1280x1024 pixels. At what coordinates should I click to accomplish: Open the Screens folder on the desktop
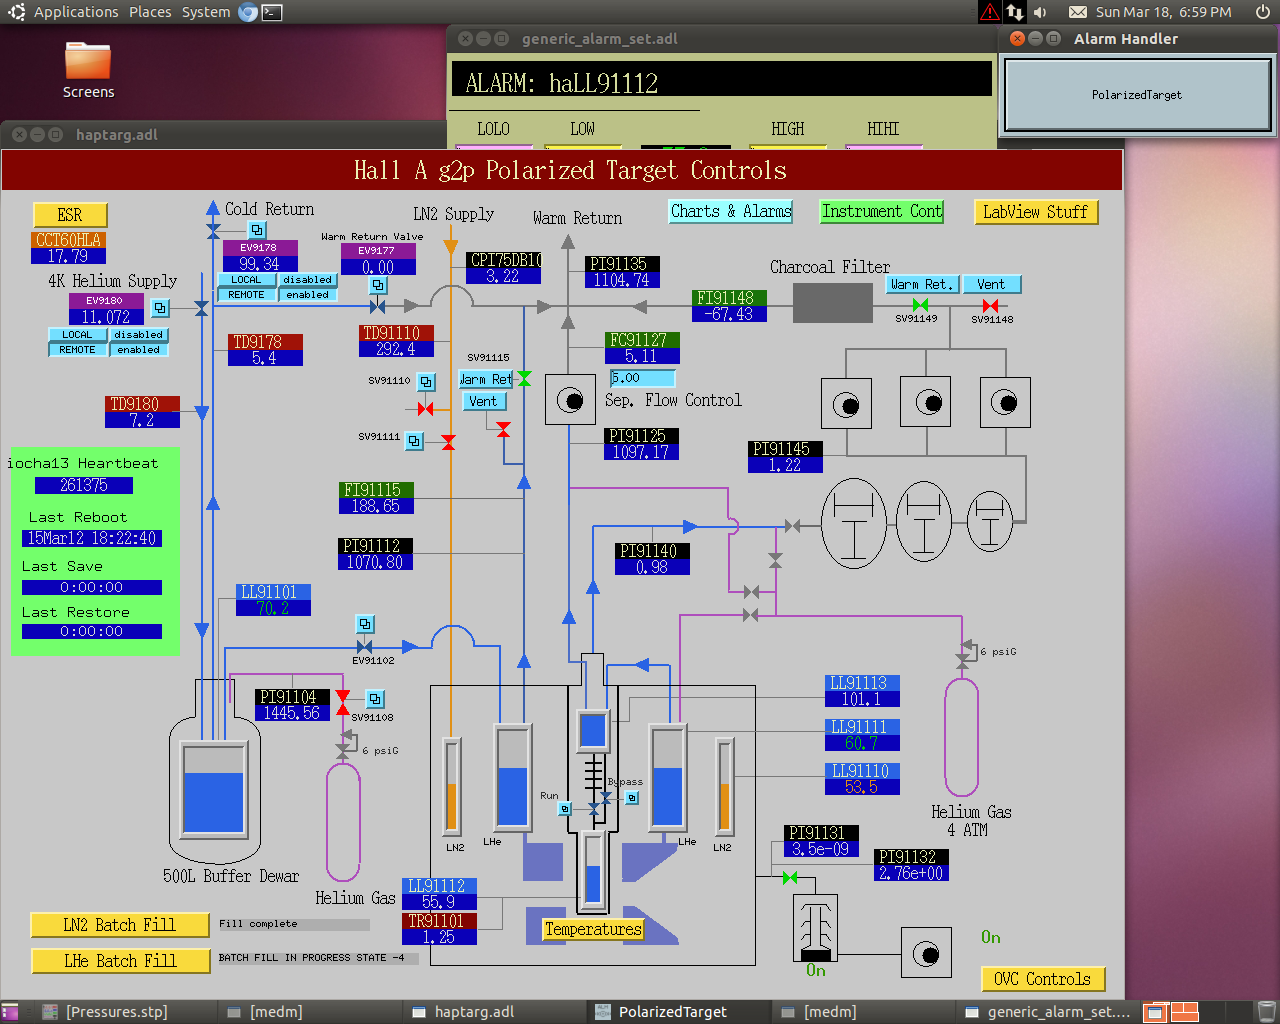point(88,70)
